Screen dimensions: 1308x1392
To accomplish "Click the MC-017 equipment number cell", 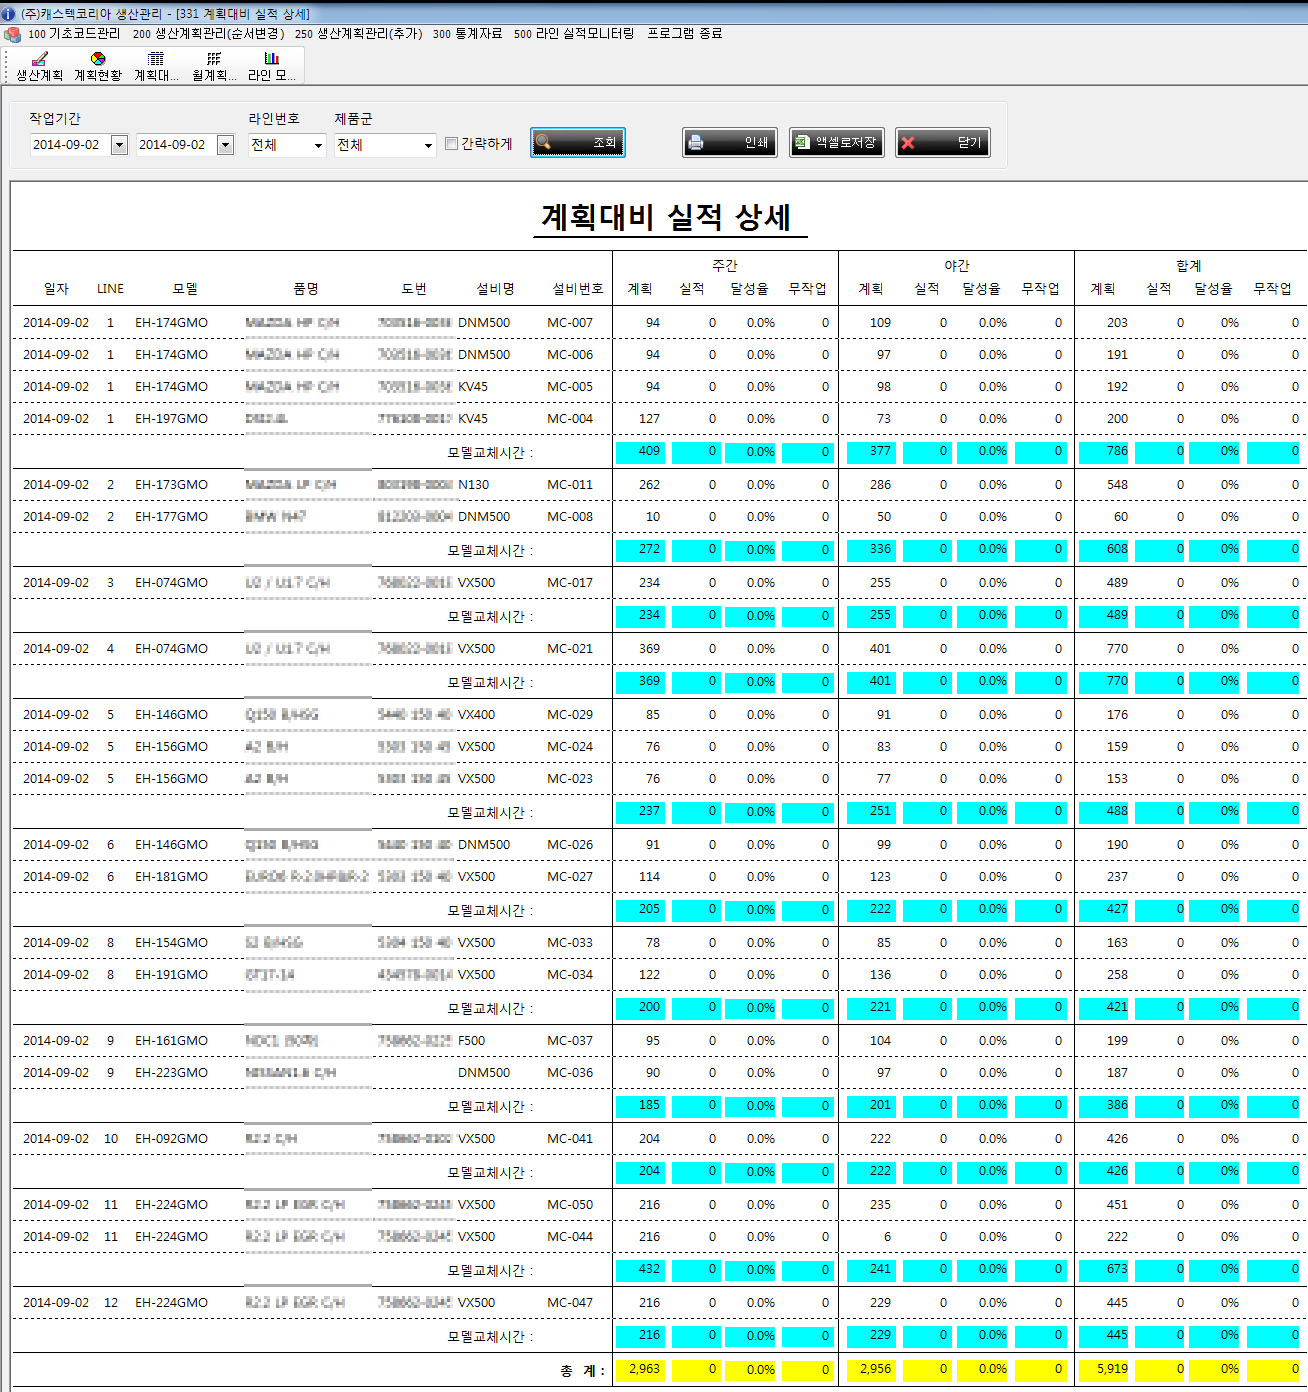I will (x=570, y=583).
